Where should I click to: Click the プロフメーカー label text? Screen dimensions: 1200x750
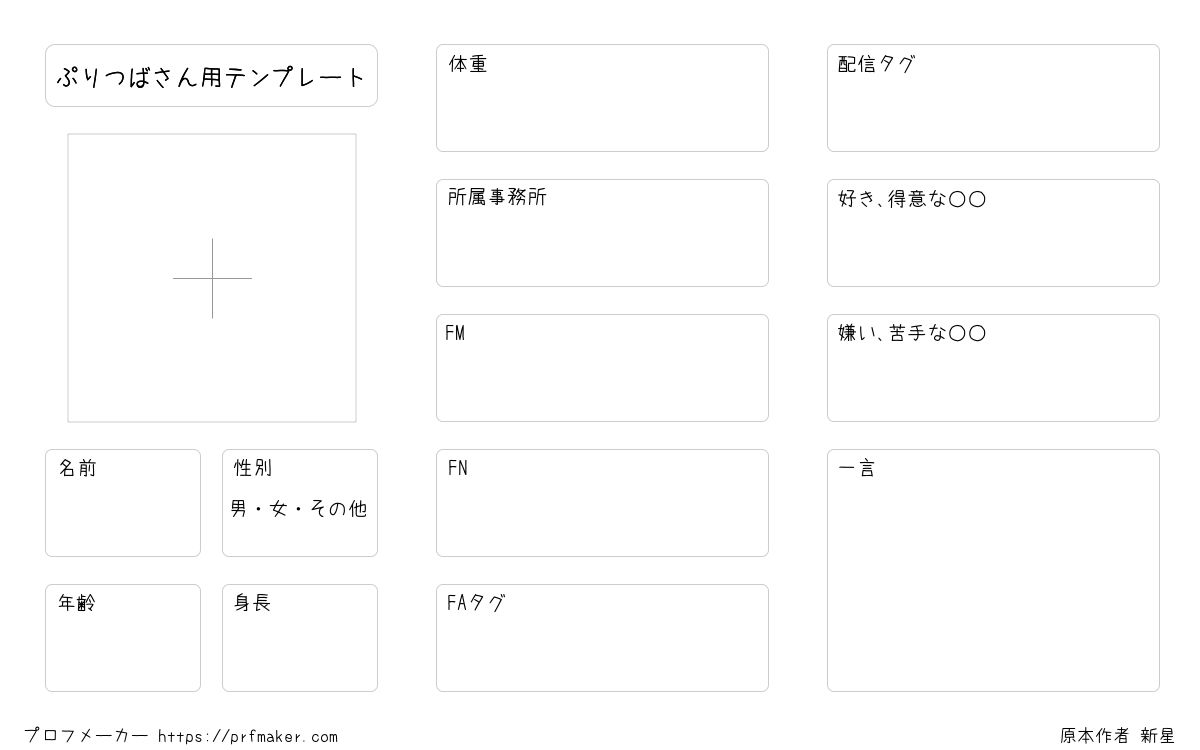(x=86, y=736)
